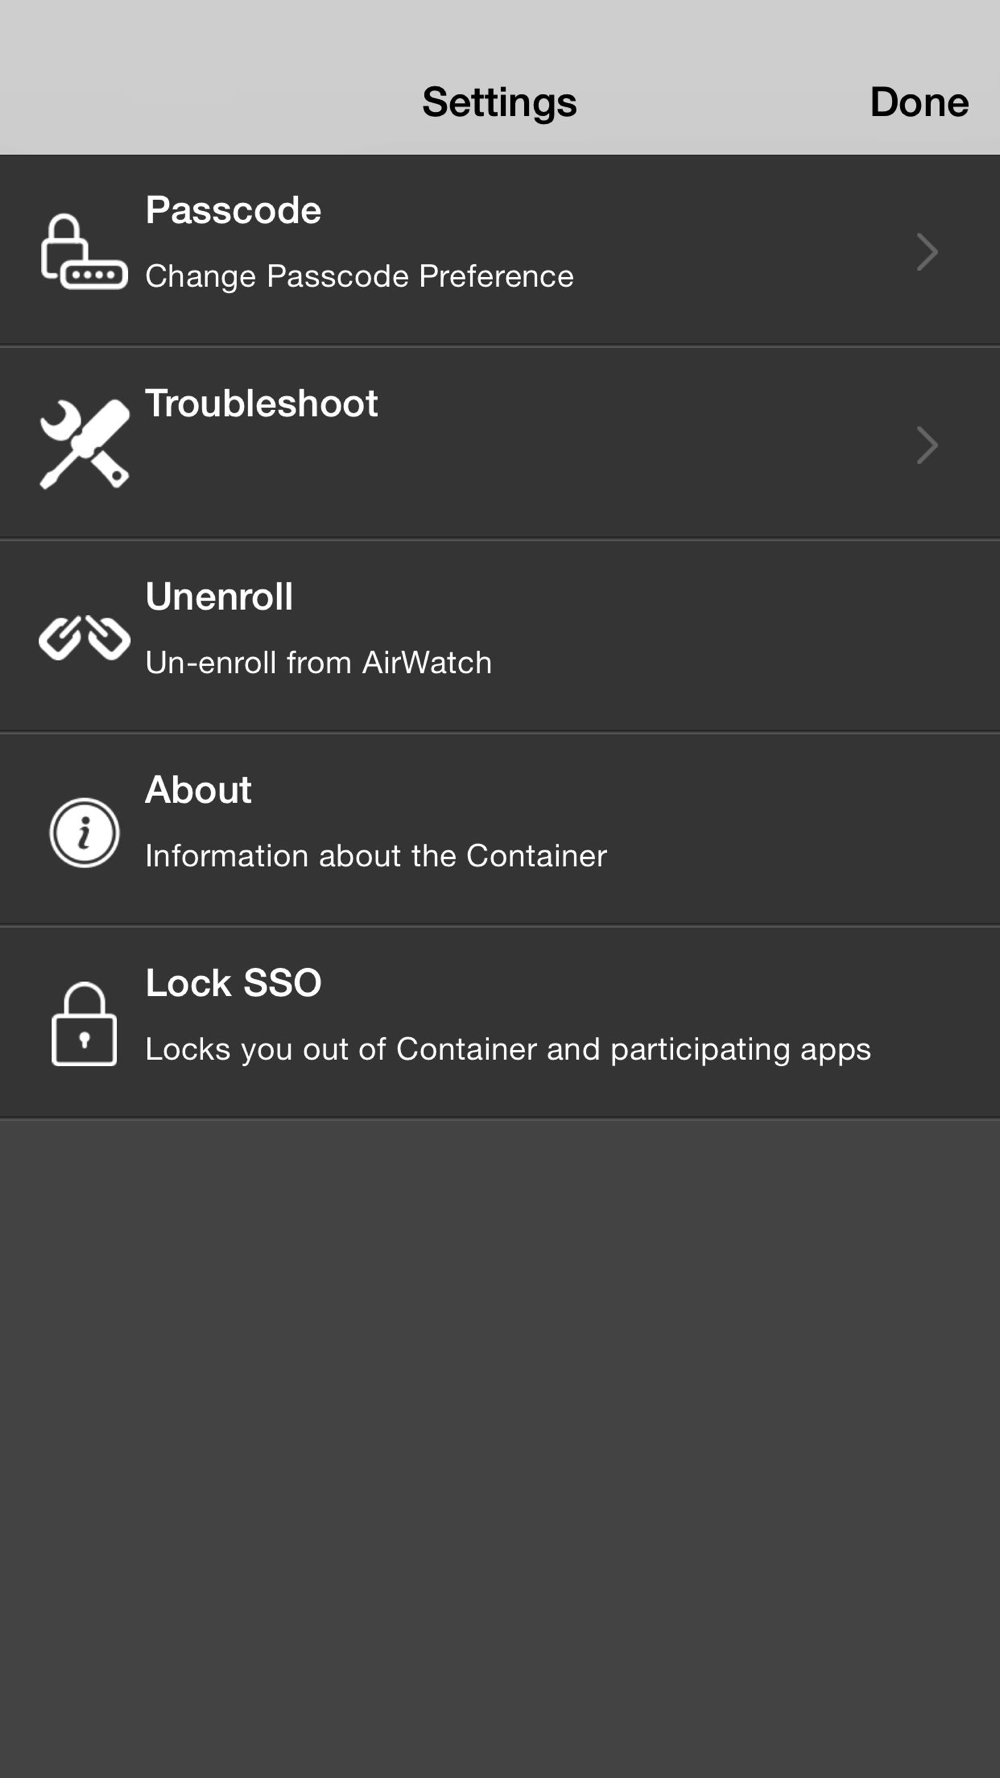Tap the Passcode lock icon
The width and height of the screenshot is (1000, 1778).
[84, 251]
